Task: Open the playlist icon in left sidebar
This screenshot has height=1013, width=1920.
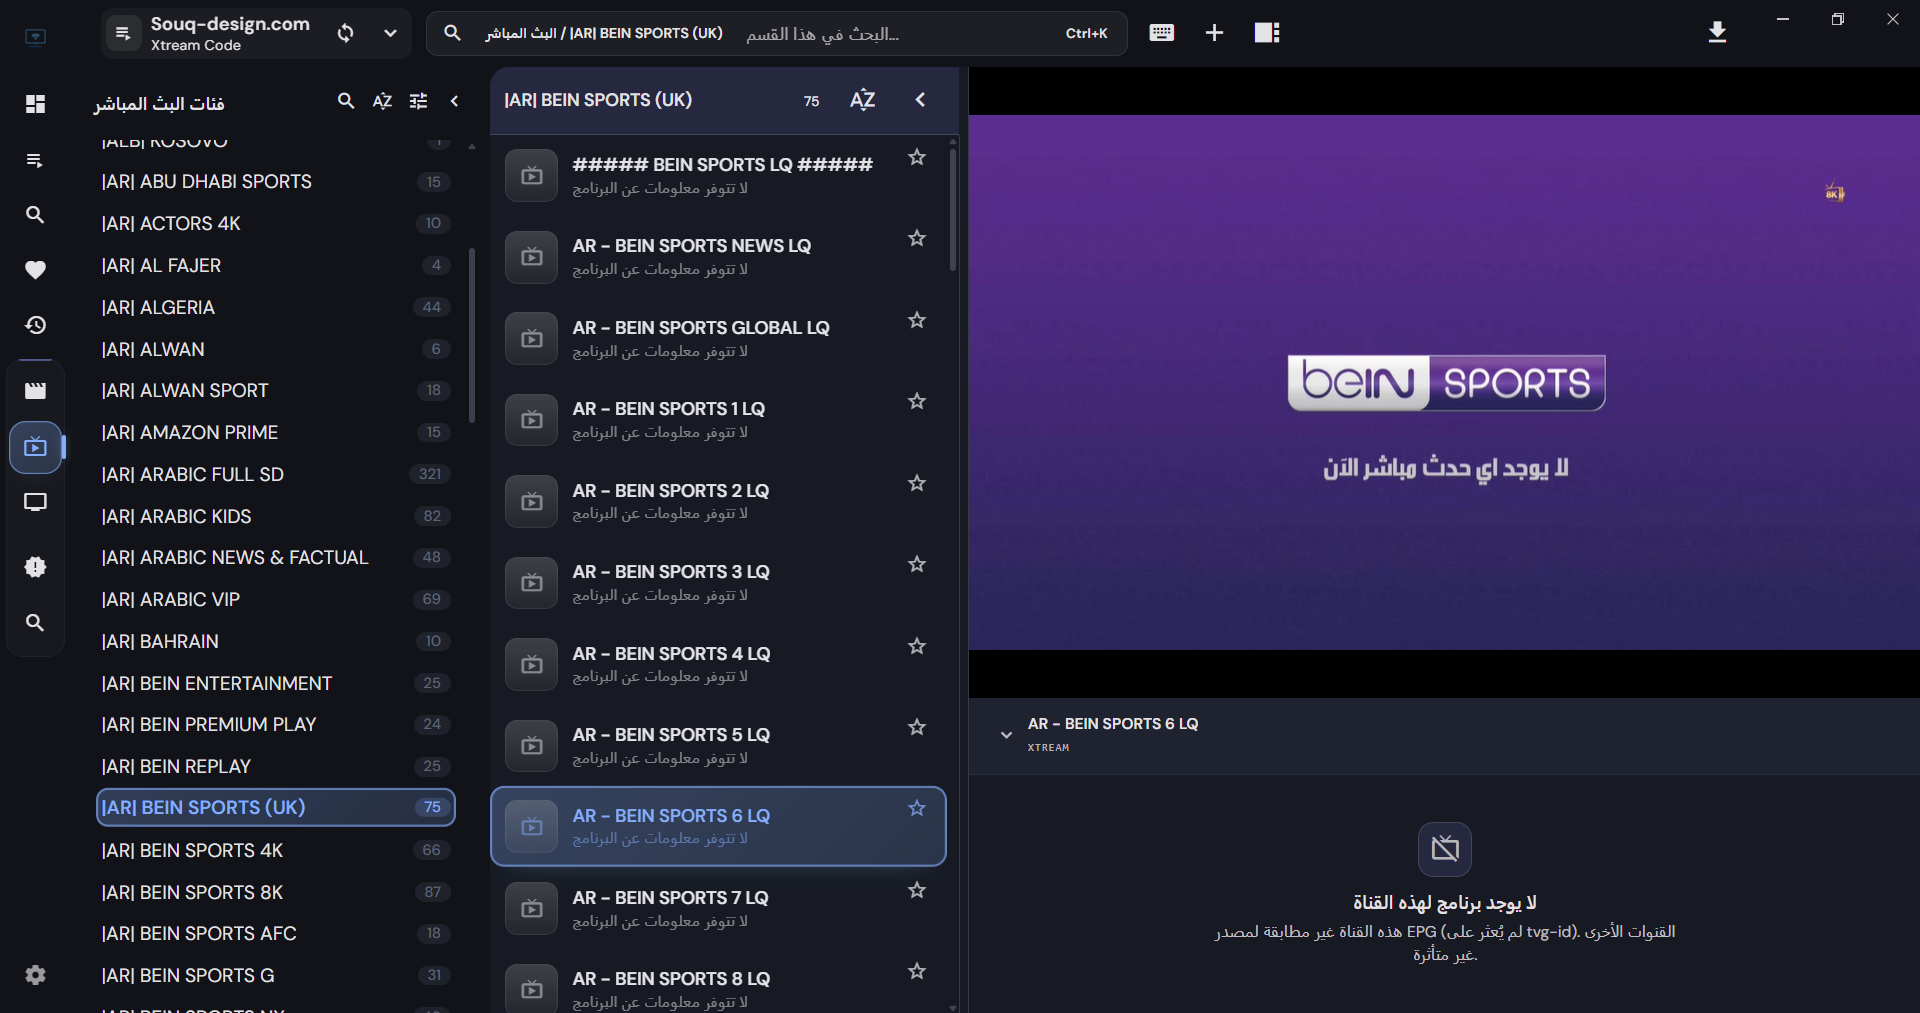Action: pos(35,160)
